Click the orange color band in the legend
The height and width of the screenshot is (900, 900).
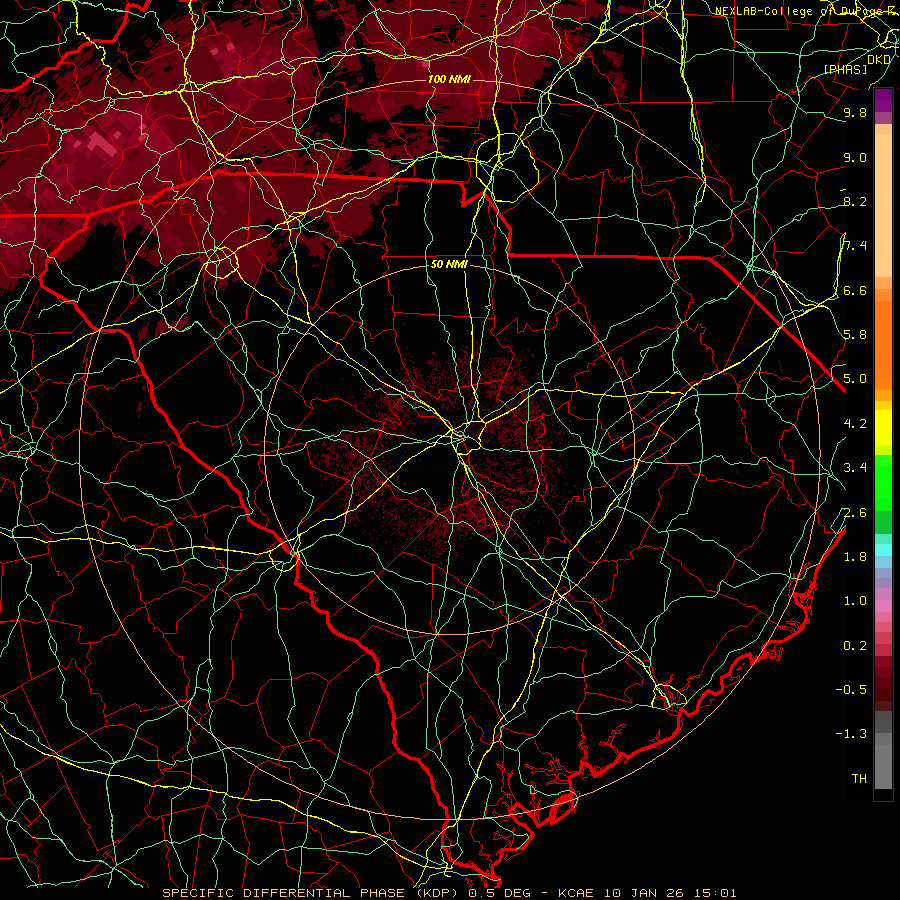point(883,344)
